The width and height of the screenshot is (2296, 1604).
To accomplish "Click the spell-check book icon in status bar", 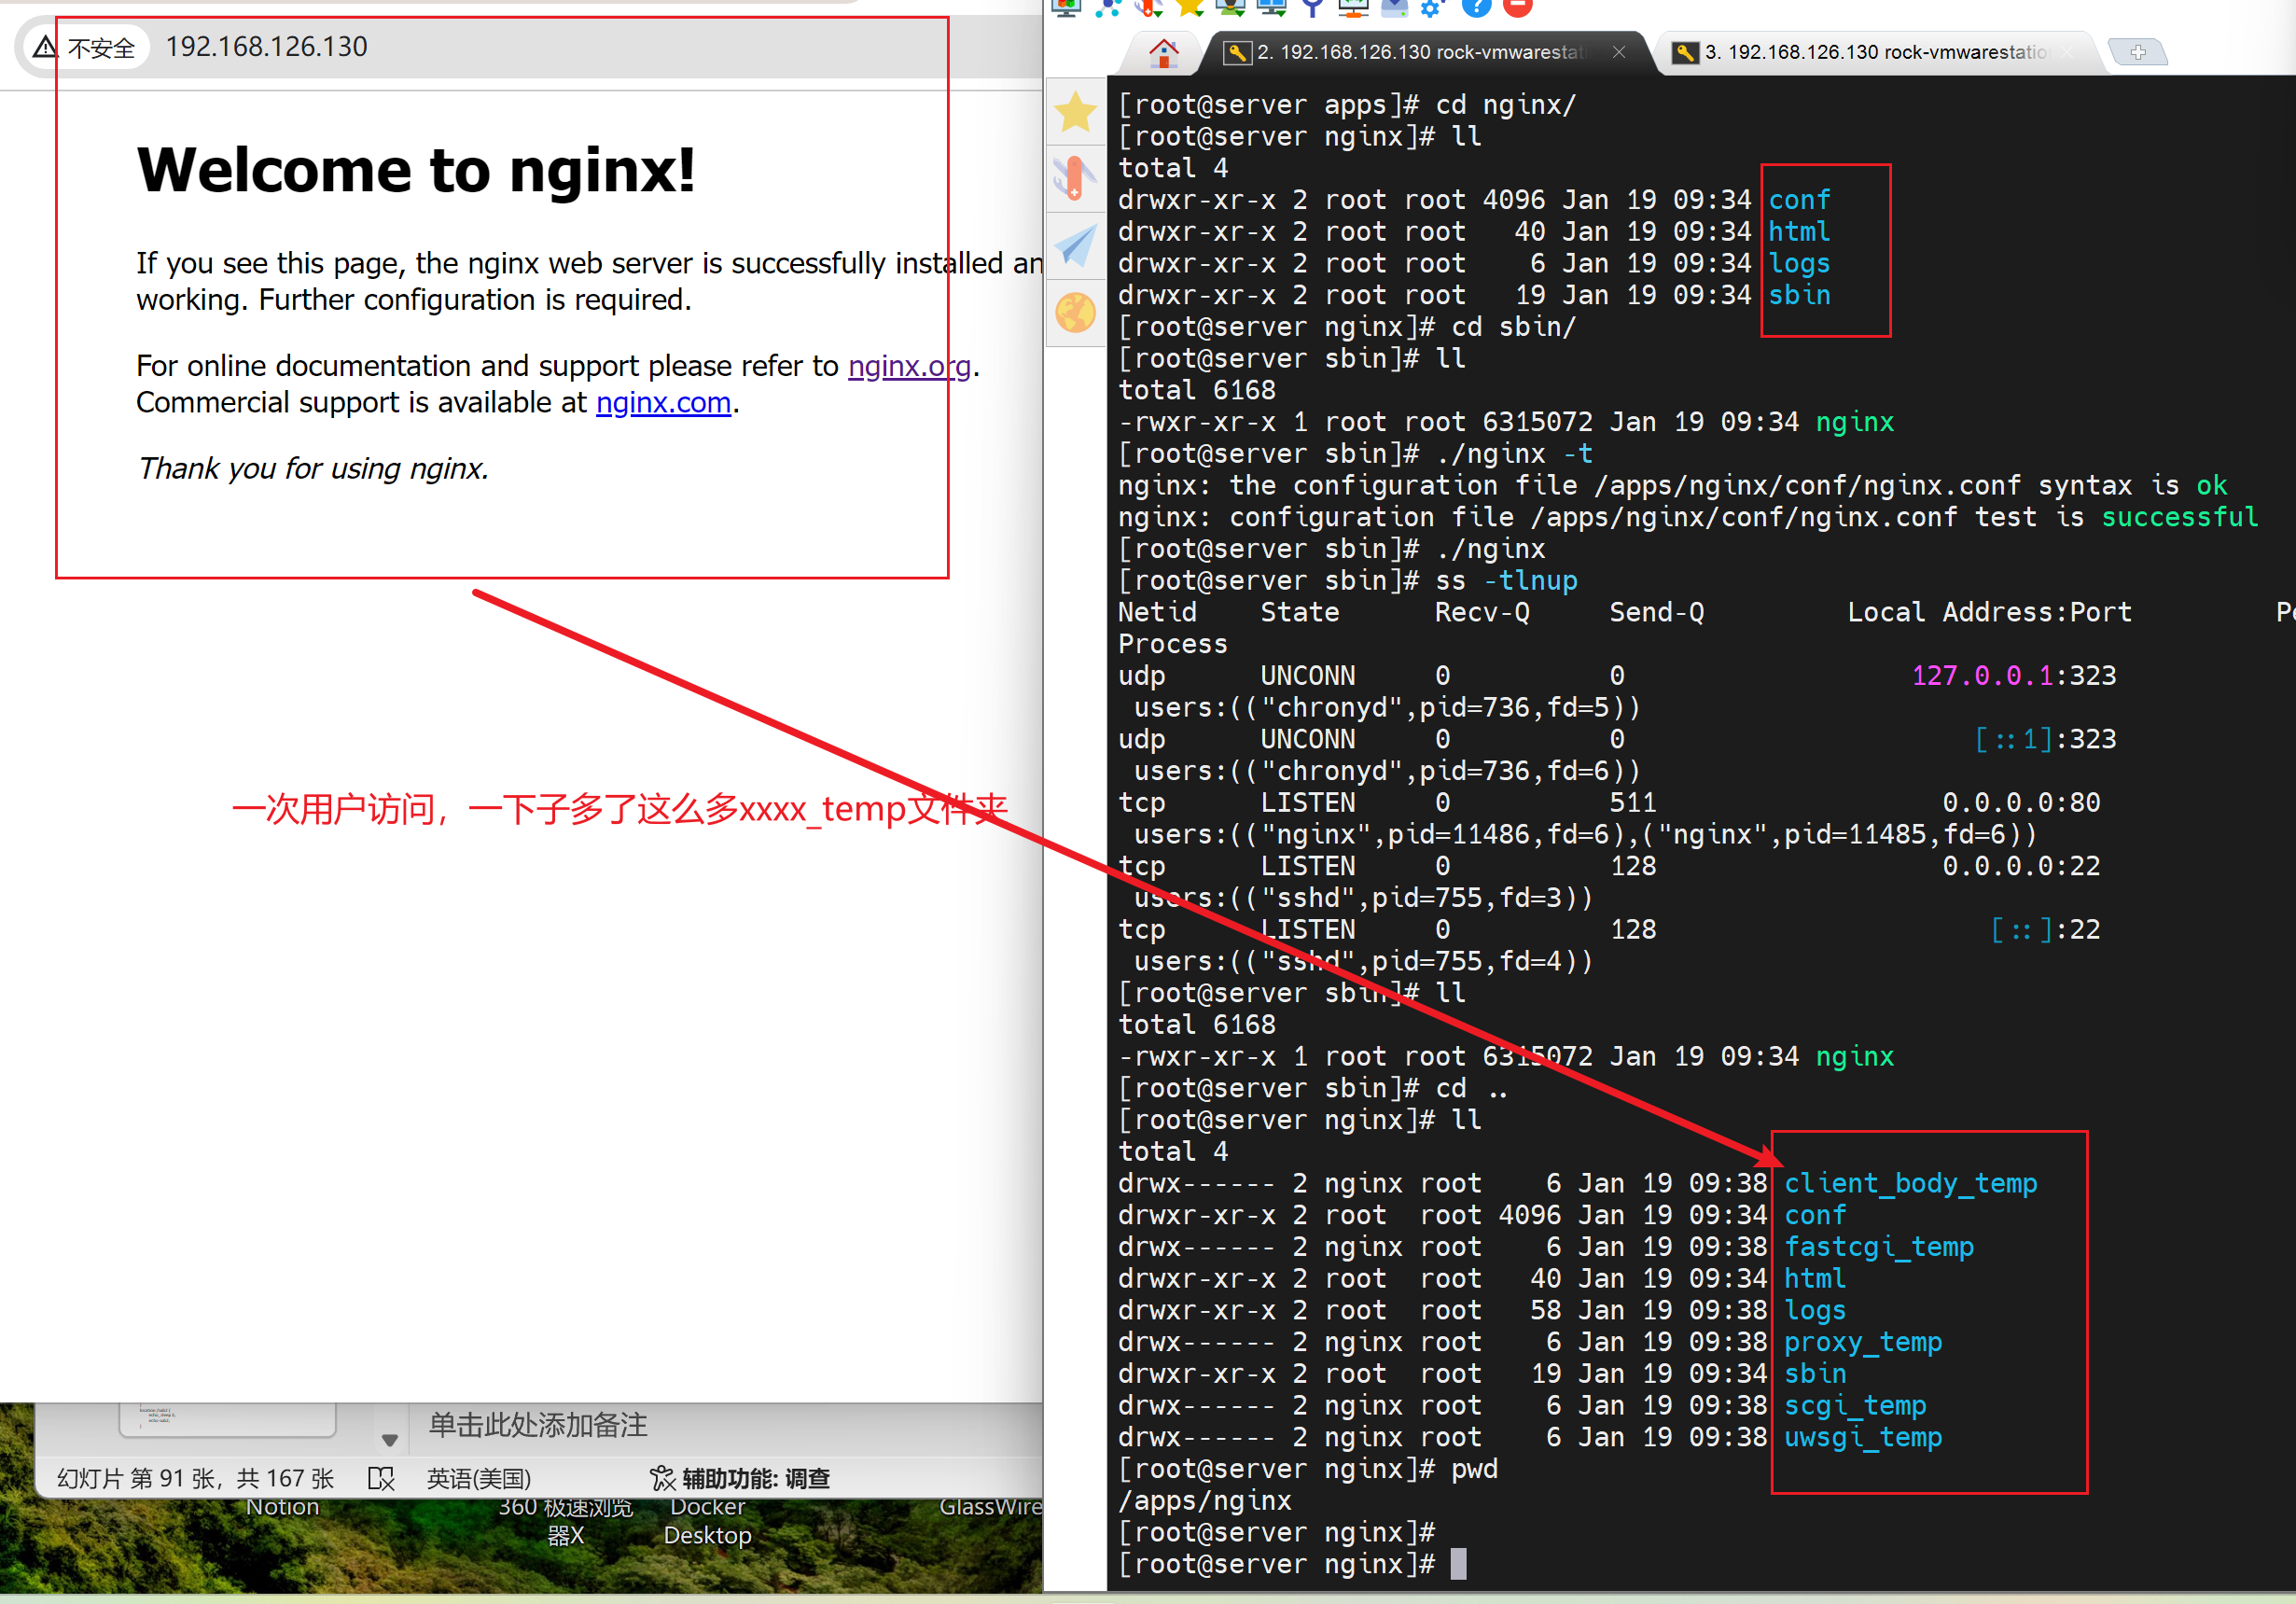I will point(381,1478).
